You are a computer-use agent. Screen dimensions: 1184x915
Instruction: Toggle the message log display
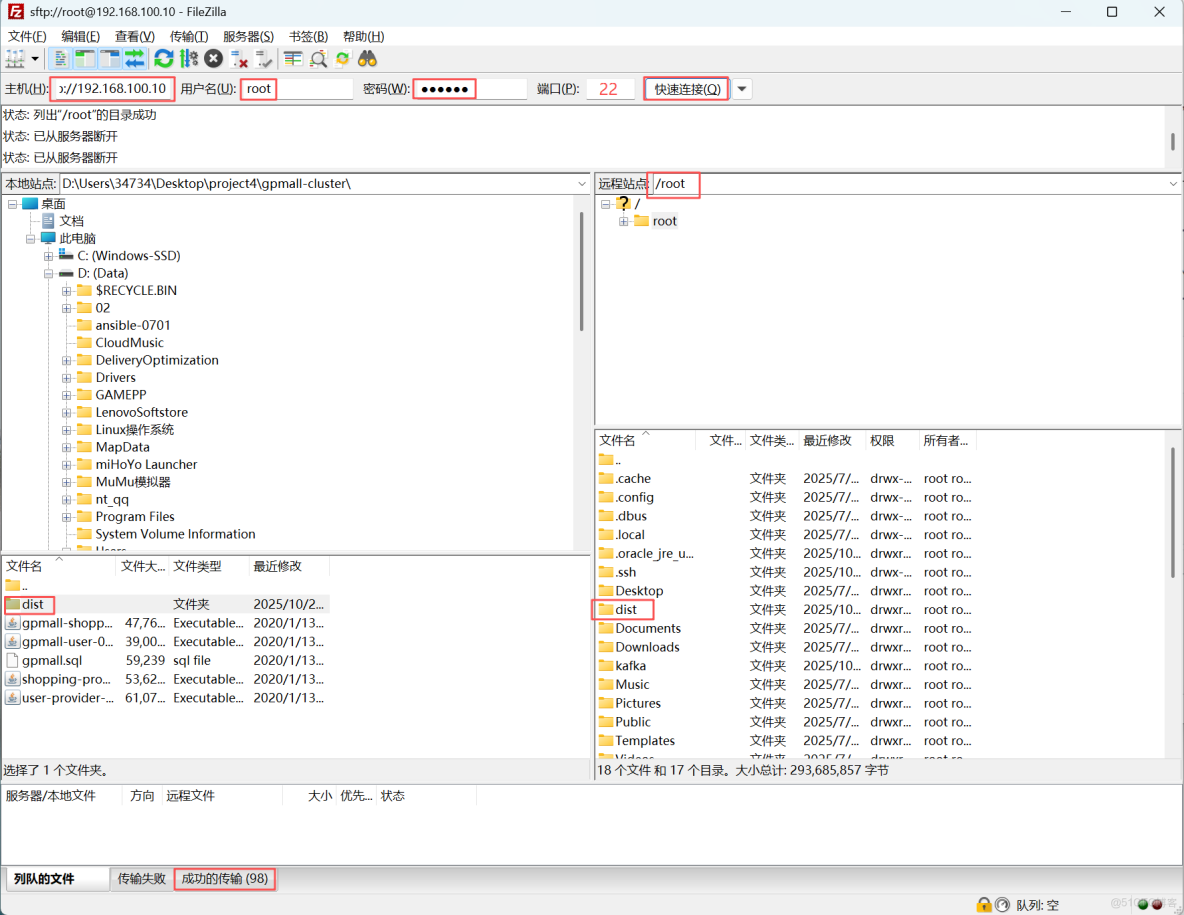pyautogui.click(x=61, y=59)
